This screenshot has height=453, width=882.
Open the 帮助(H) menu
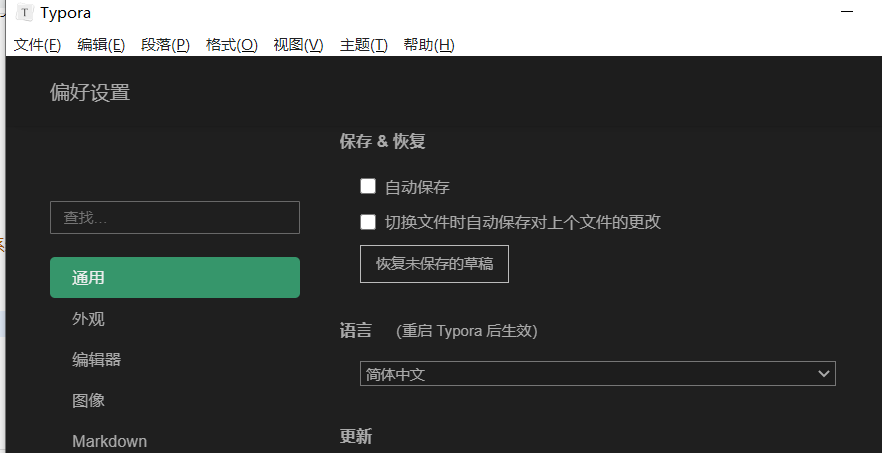point(428,45)
